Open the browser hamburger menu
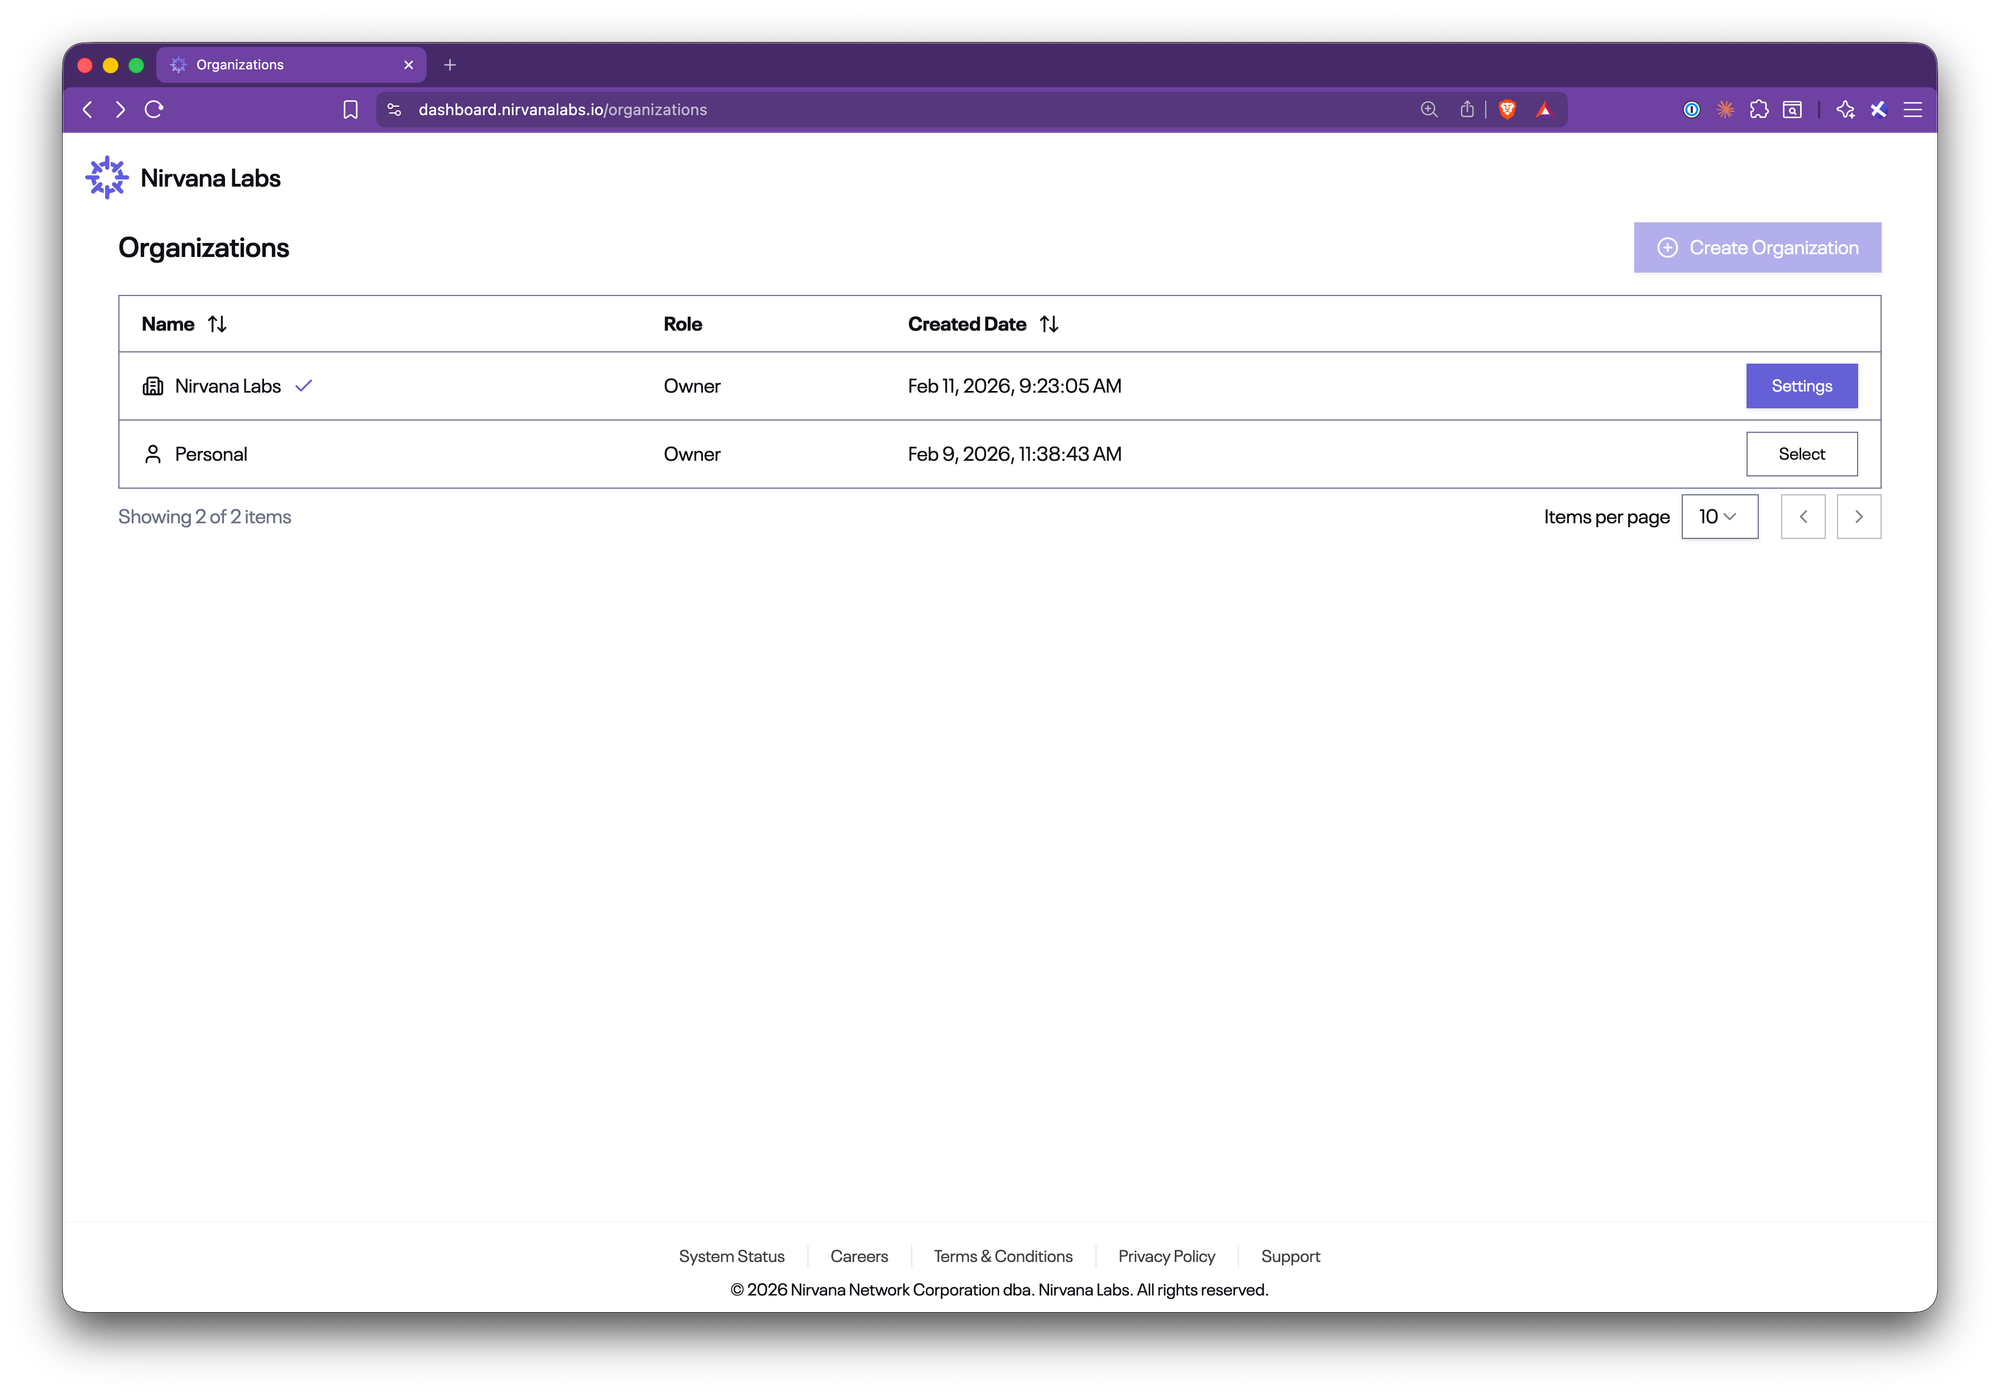Screen dimensions: 2000x1395 (x=1912, y=110)
